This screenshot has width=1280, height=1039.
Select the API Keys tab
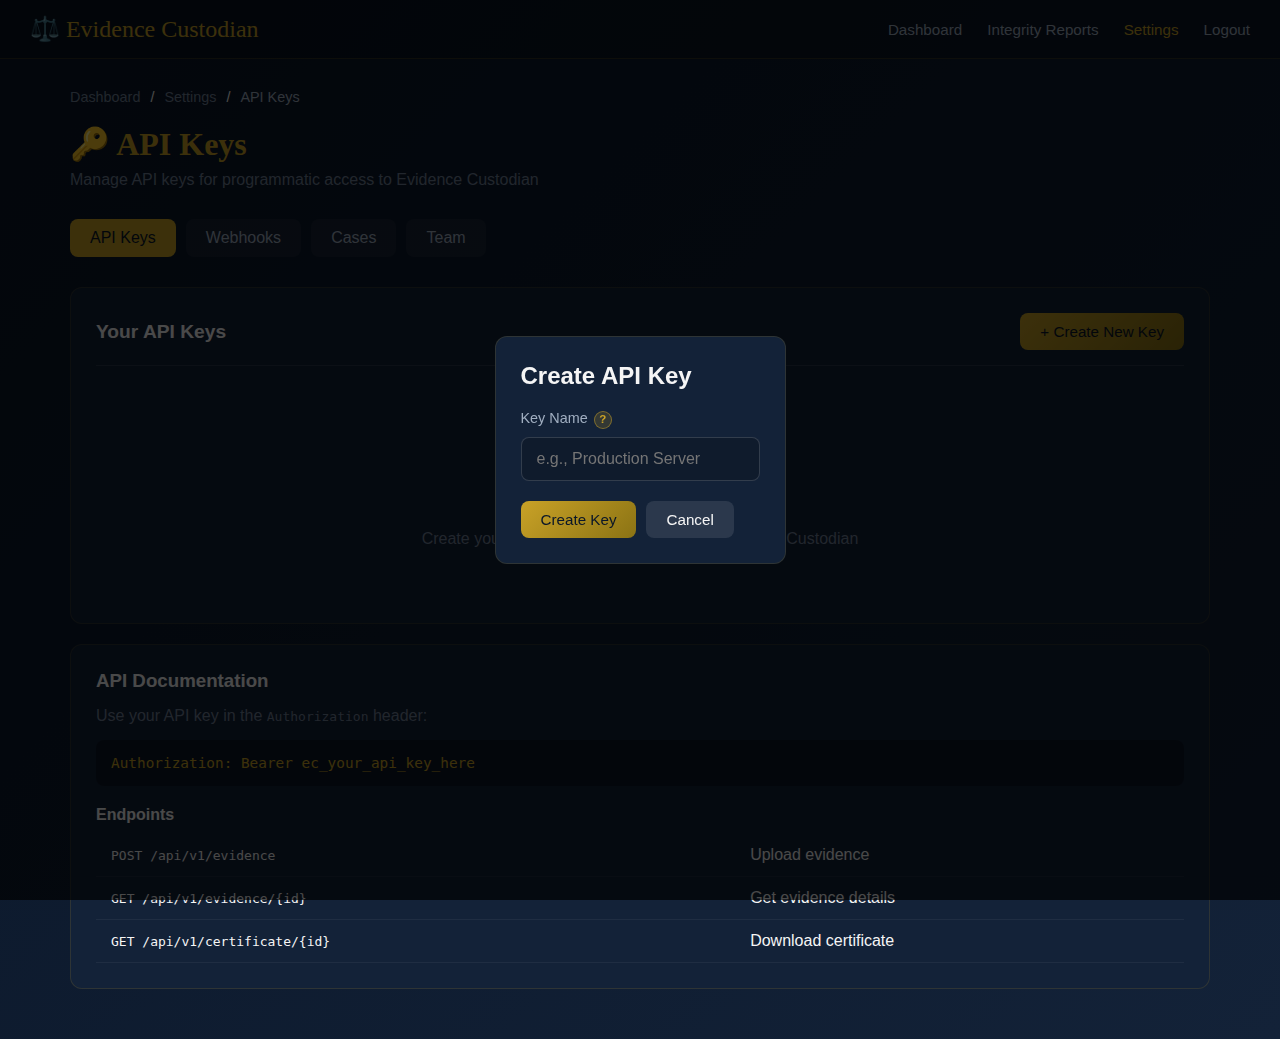point(123,238)
